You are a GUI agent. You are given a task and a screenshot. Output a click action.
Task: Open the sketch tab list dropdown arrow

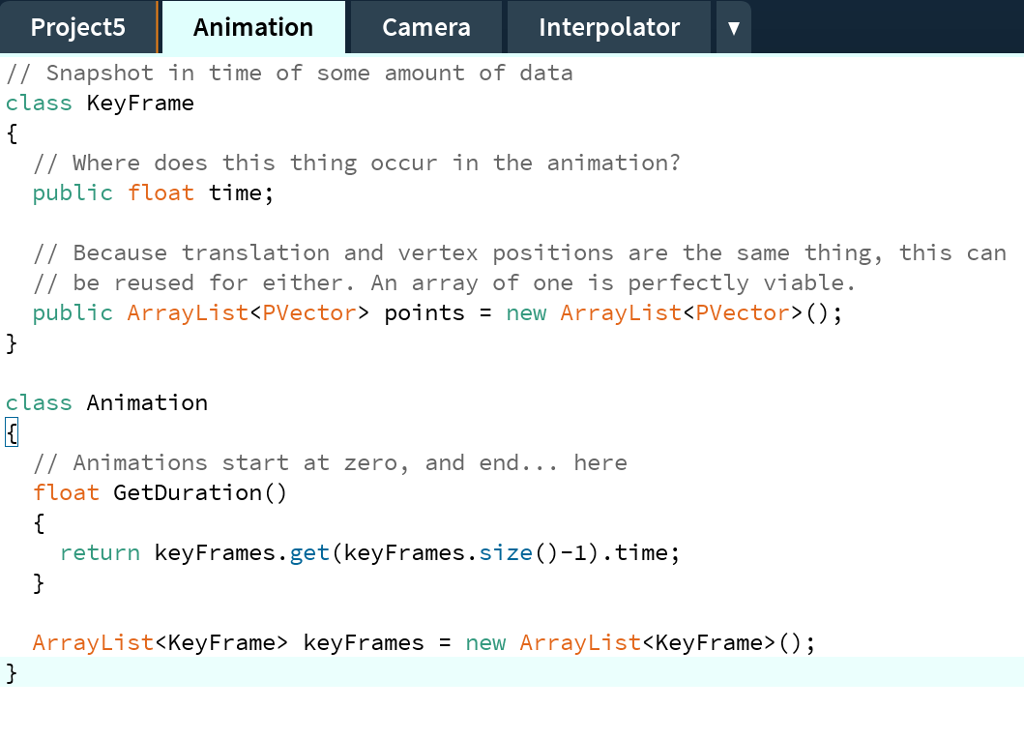[733, 27]
